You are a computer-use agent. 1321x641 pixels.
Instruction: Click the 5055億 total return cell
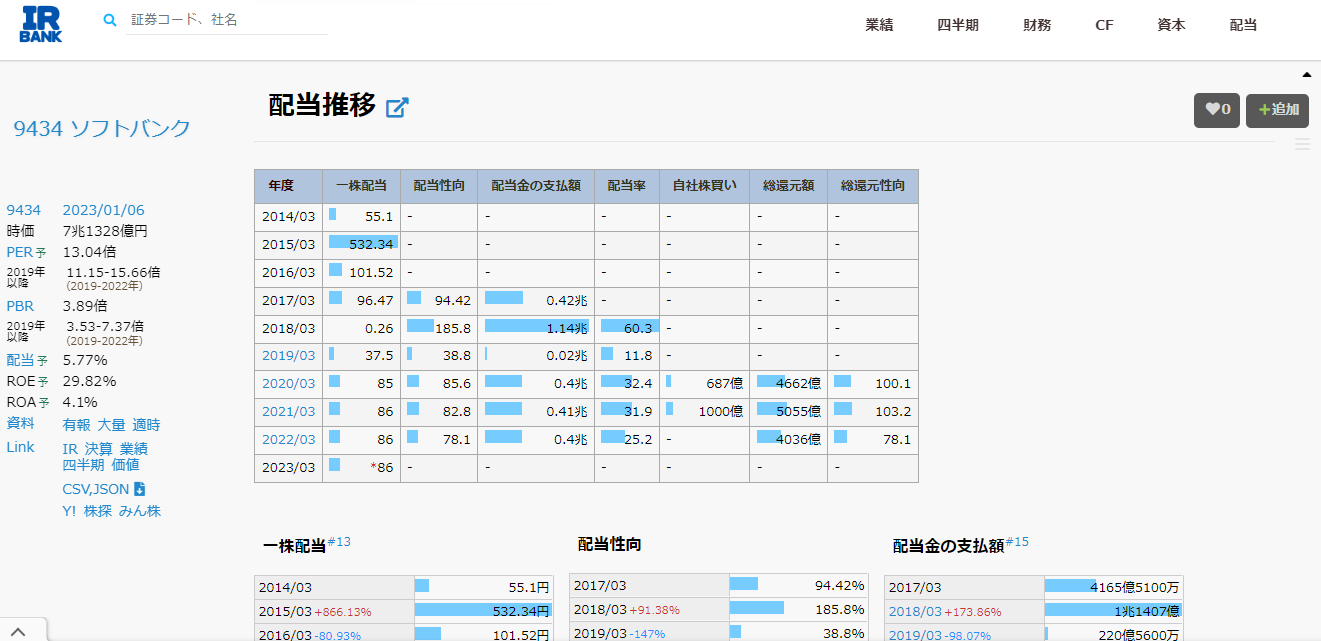[x=788, y=411]
